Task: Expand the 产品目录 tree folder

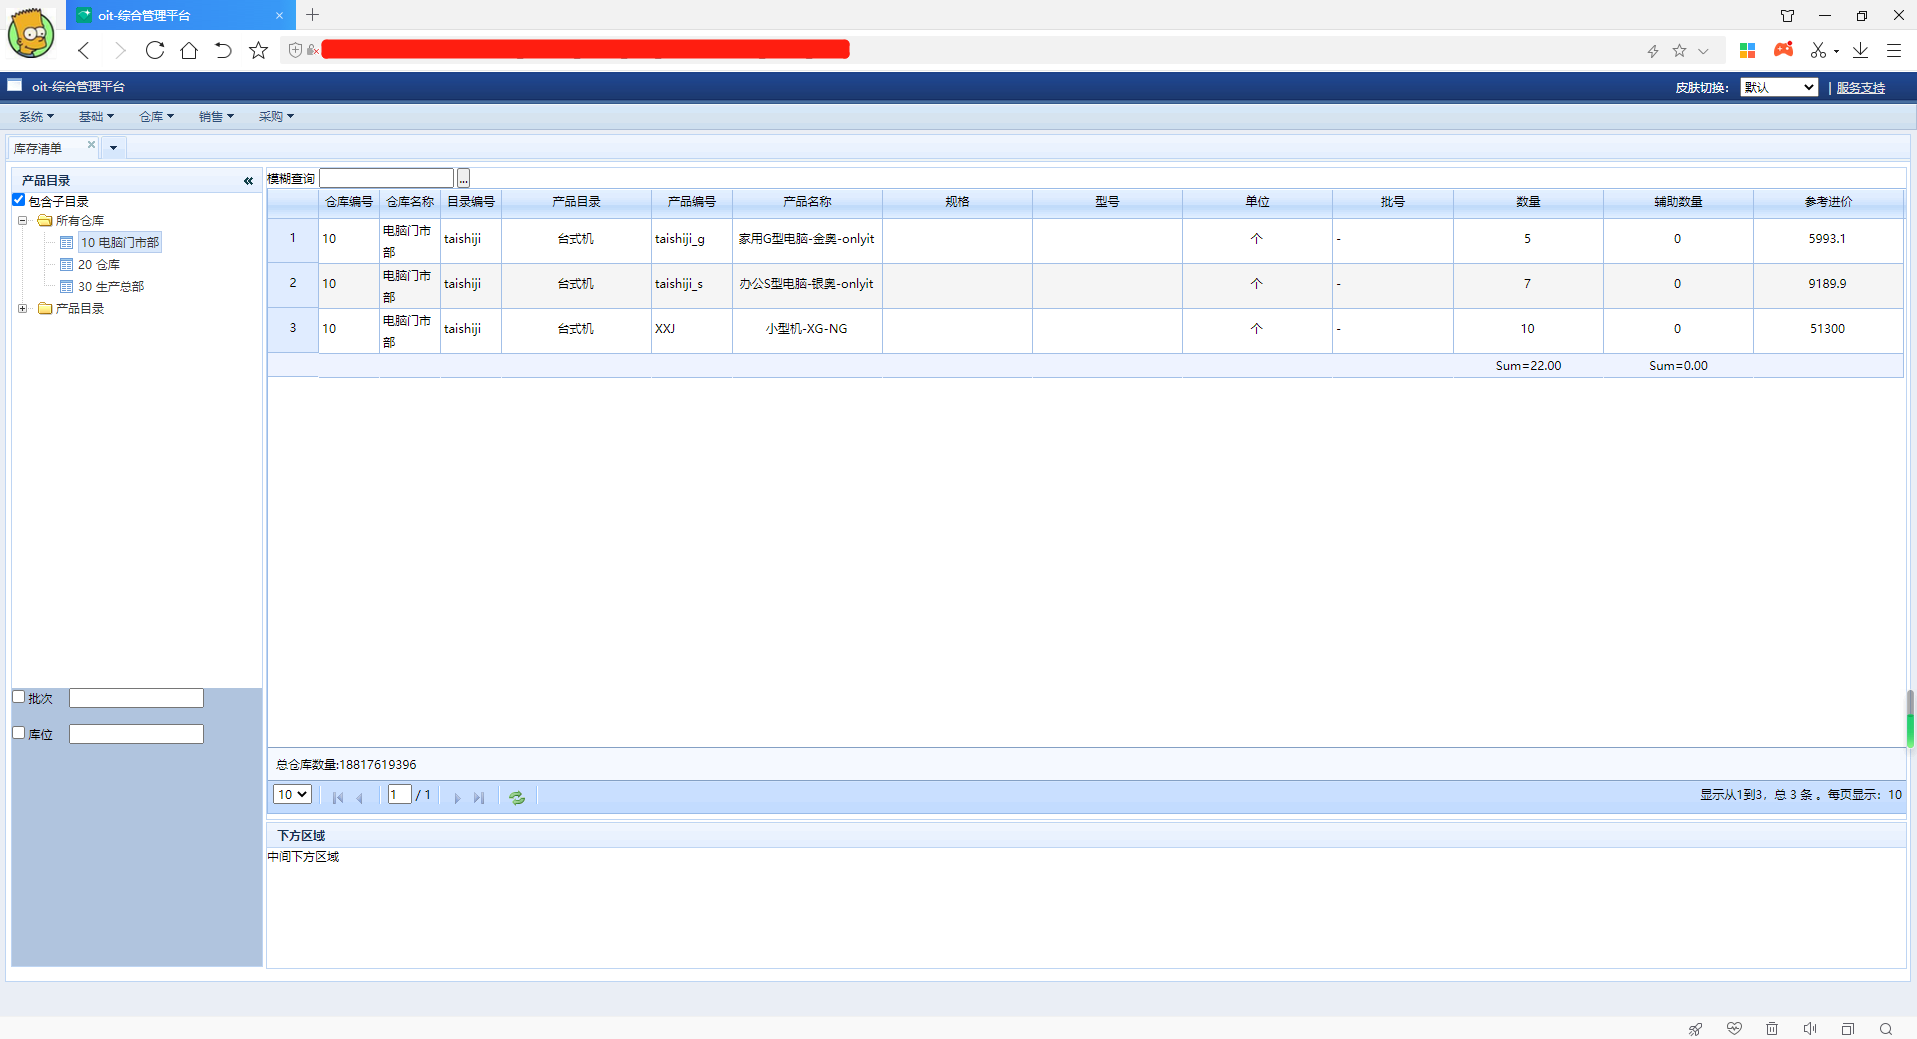Action: click(x=23, y=309)
